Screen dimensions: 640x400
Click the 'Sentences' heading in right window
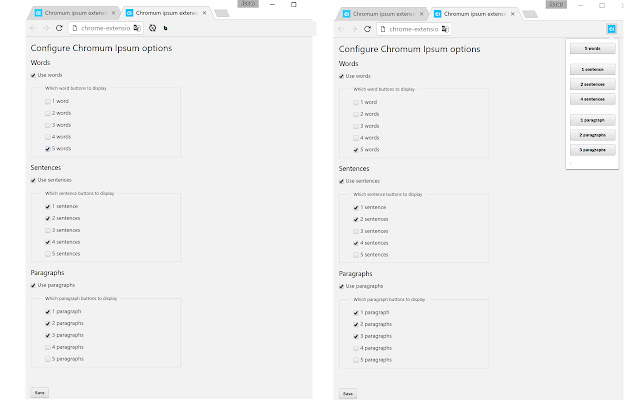(x=354, y=169)
